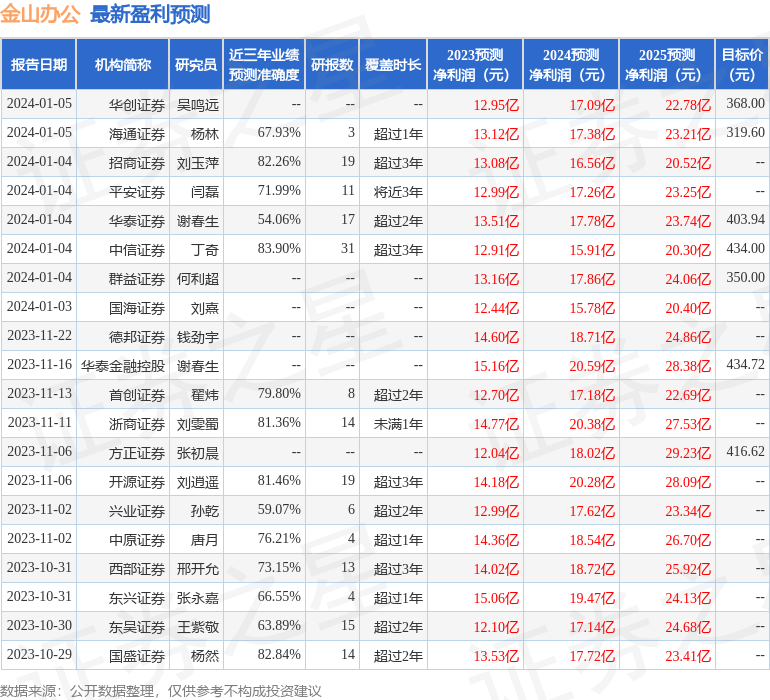Click 2024 forecast value 20.38亿

tap(592, 424)
